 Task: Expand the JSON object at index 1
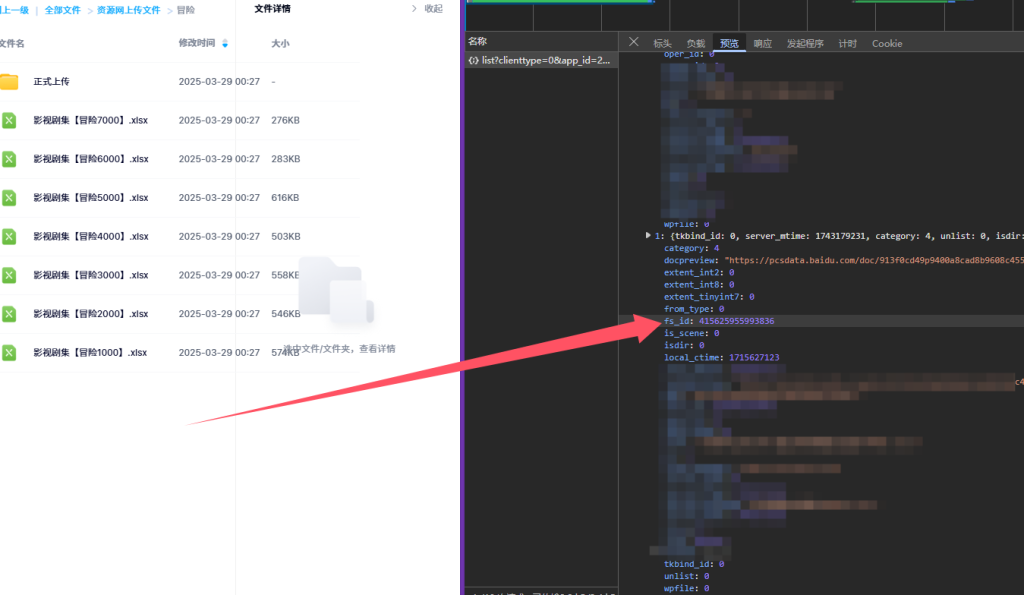pyautogui.click(x=648, y=236)
